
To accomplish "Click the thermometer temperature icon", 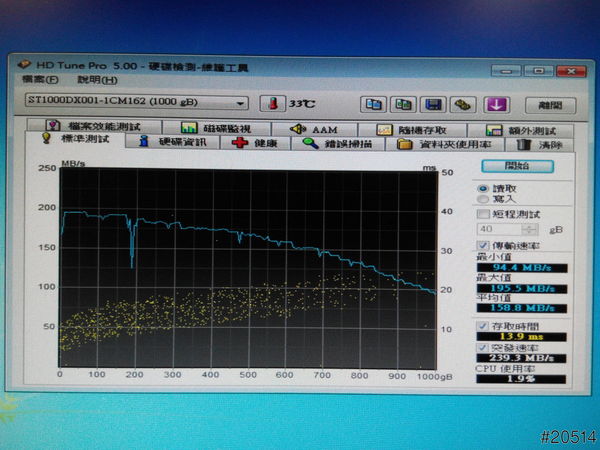I will tap(271, 103).
